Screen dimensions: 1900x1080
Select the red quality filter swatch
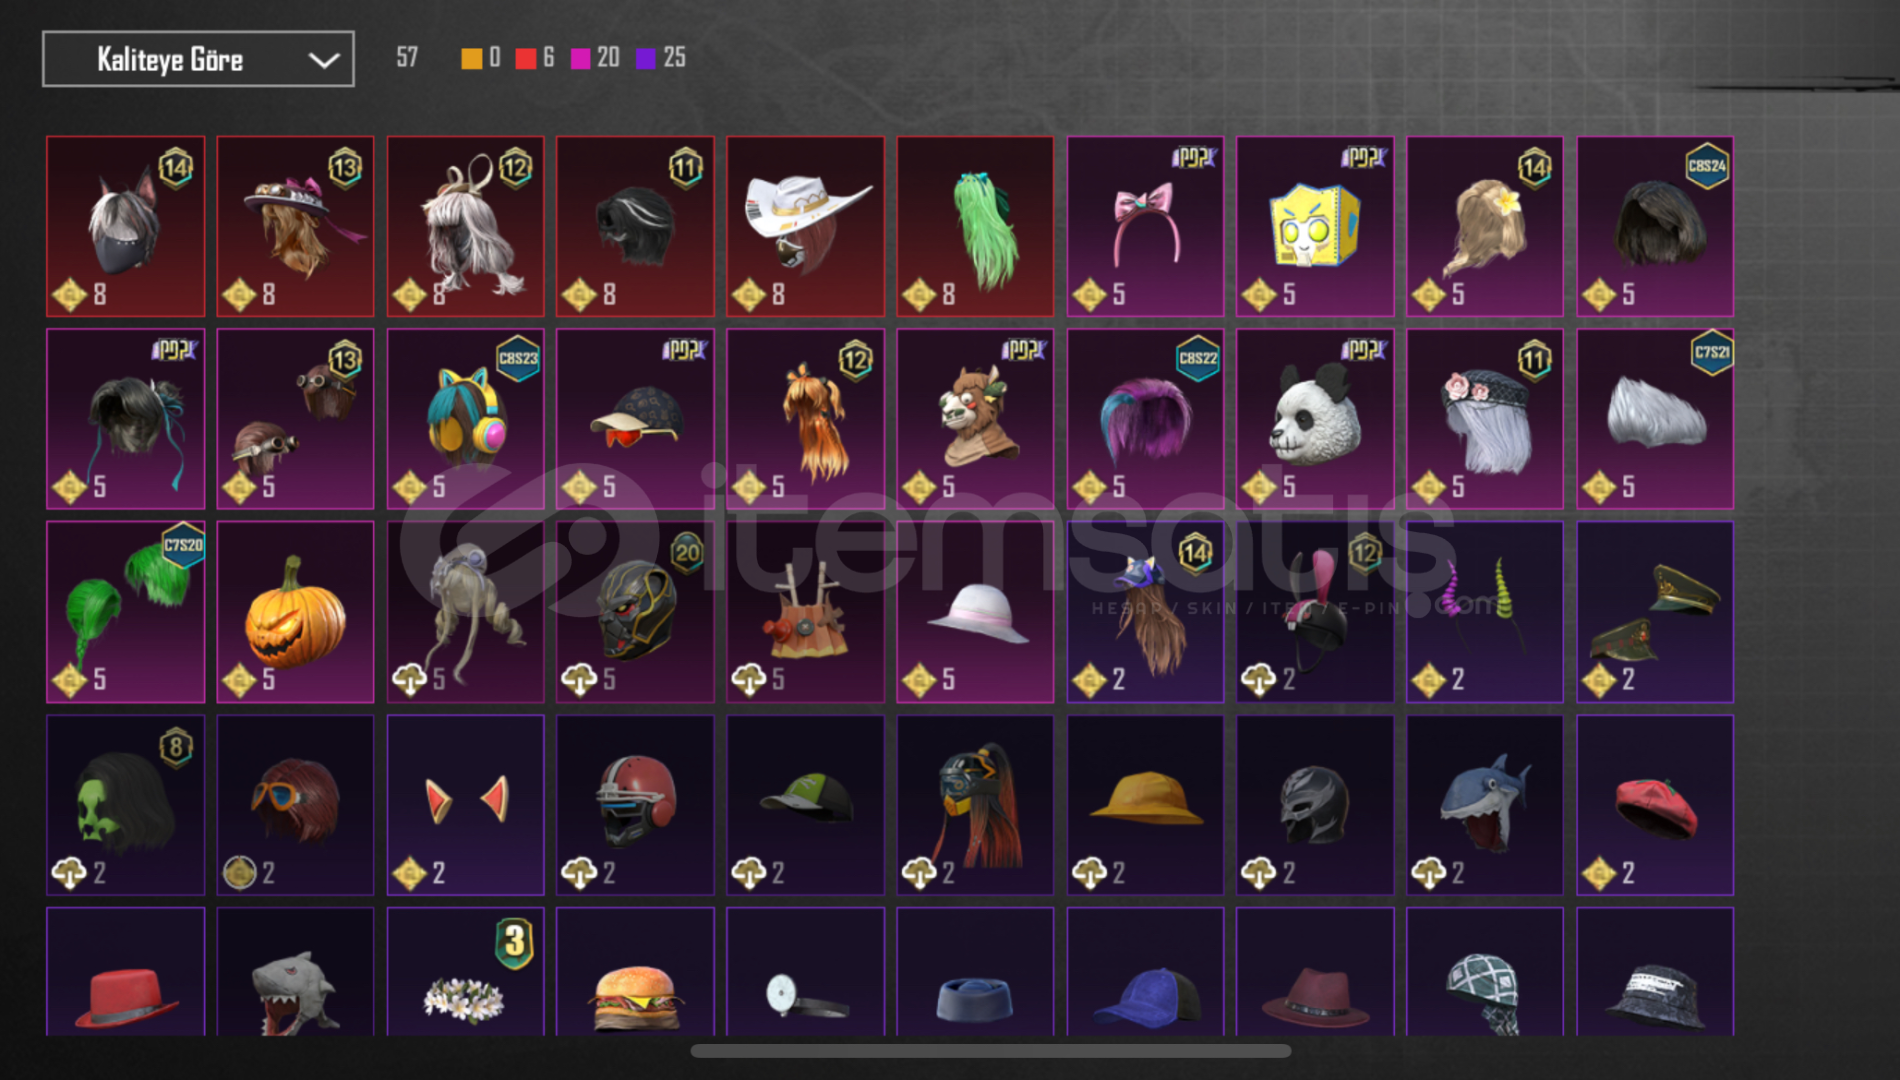[x=525, y=58]
